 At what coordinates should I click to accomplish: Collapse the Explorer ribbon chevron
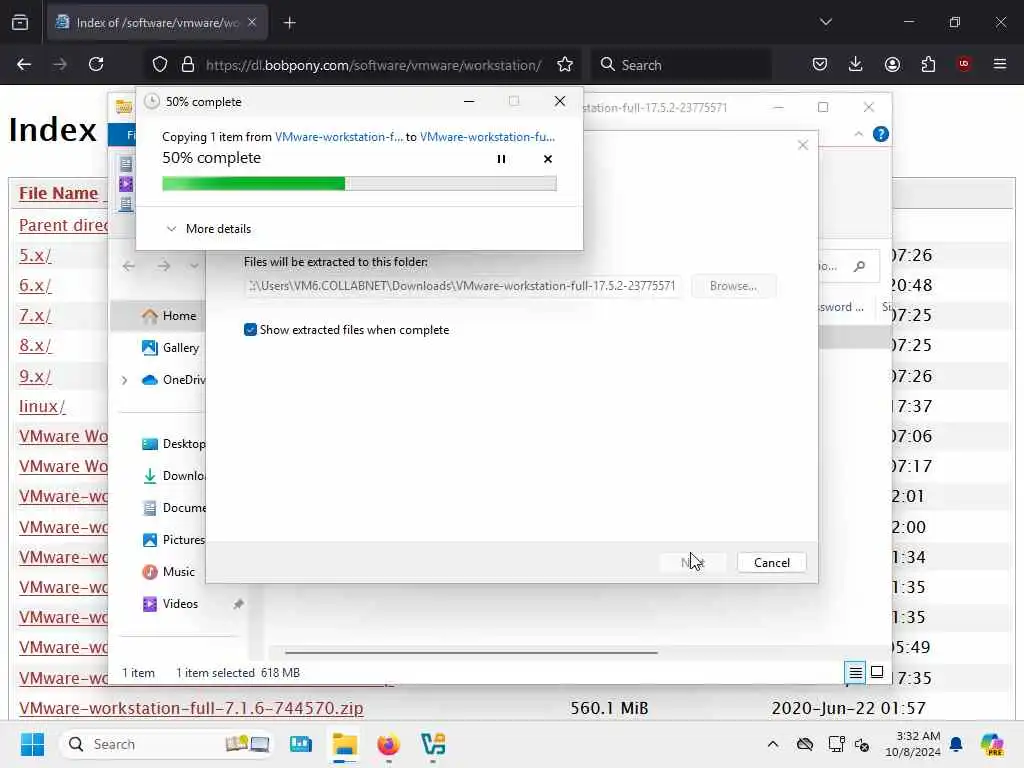pyautogui.click(x=858, y=134)
